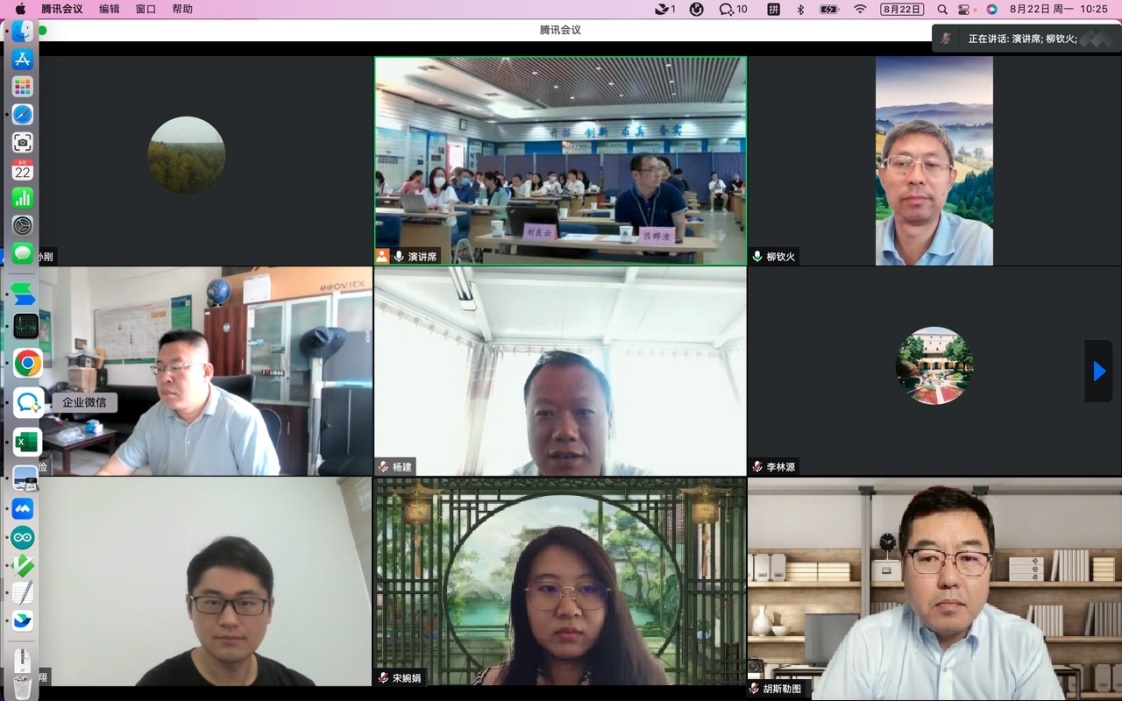Open Messages app from the dock

(x=23, y=253)
